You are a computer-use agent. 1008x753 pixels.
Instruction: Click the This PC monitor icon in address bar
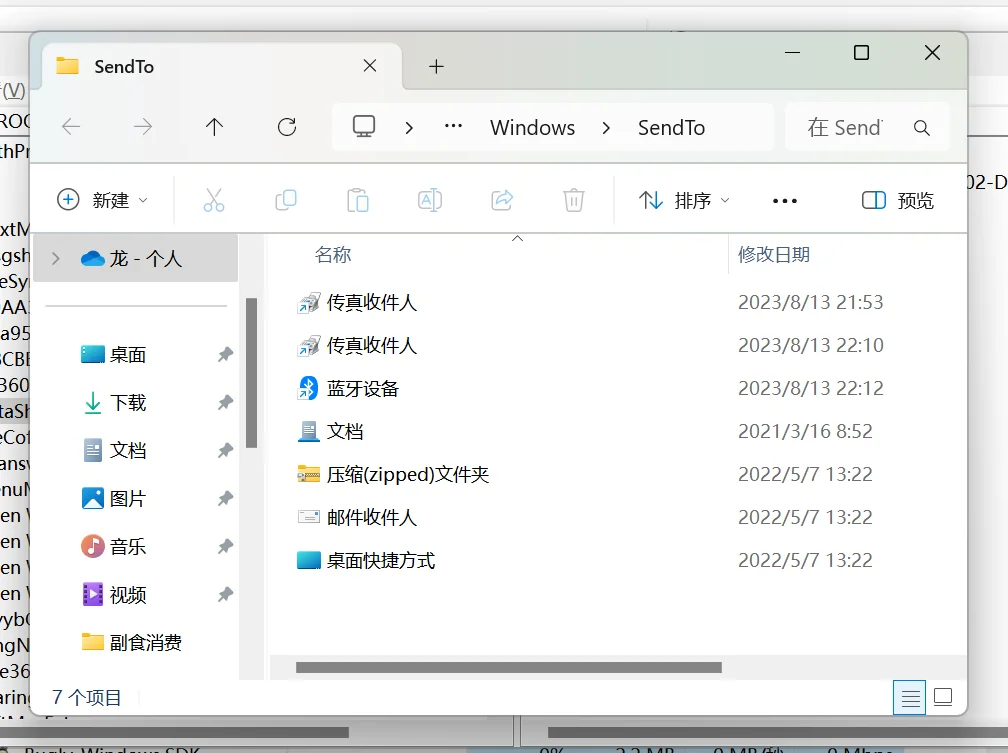364,127
